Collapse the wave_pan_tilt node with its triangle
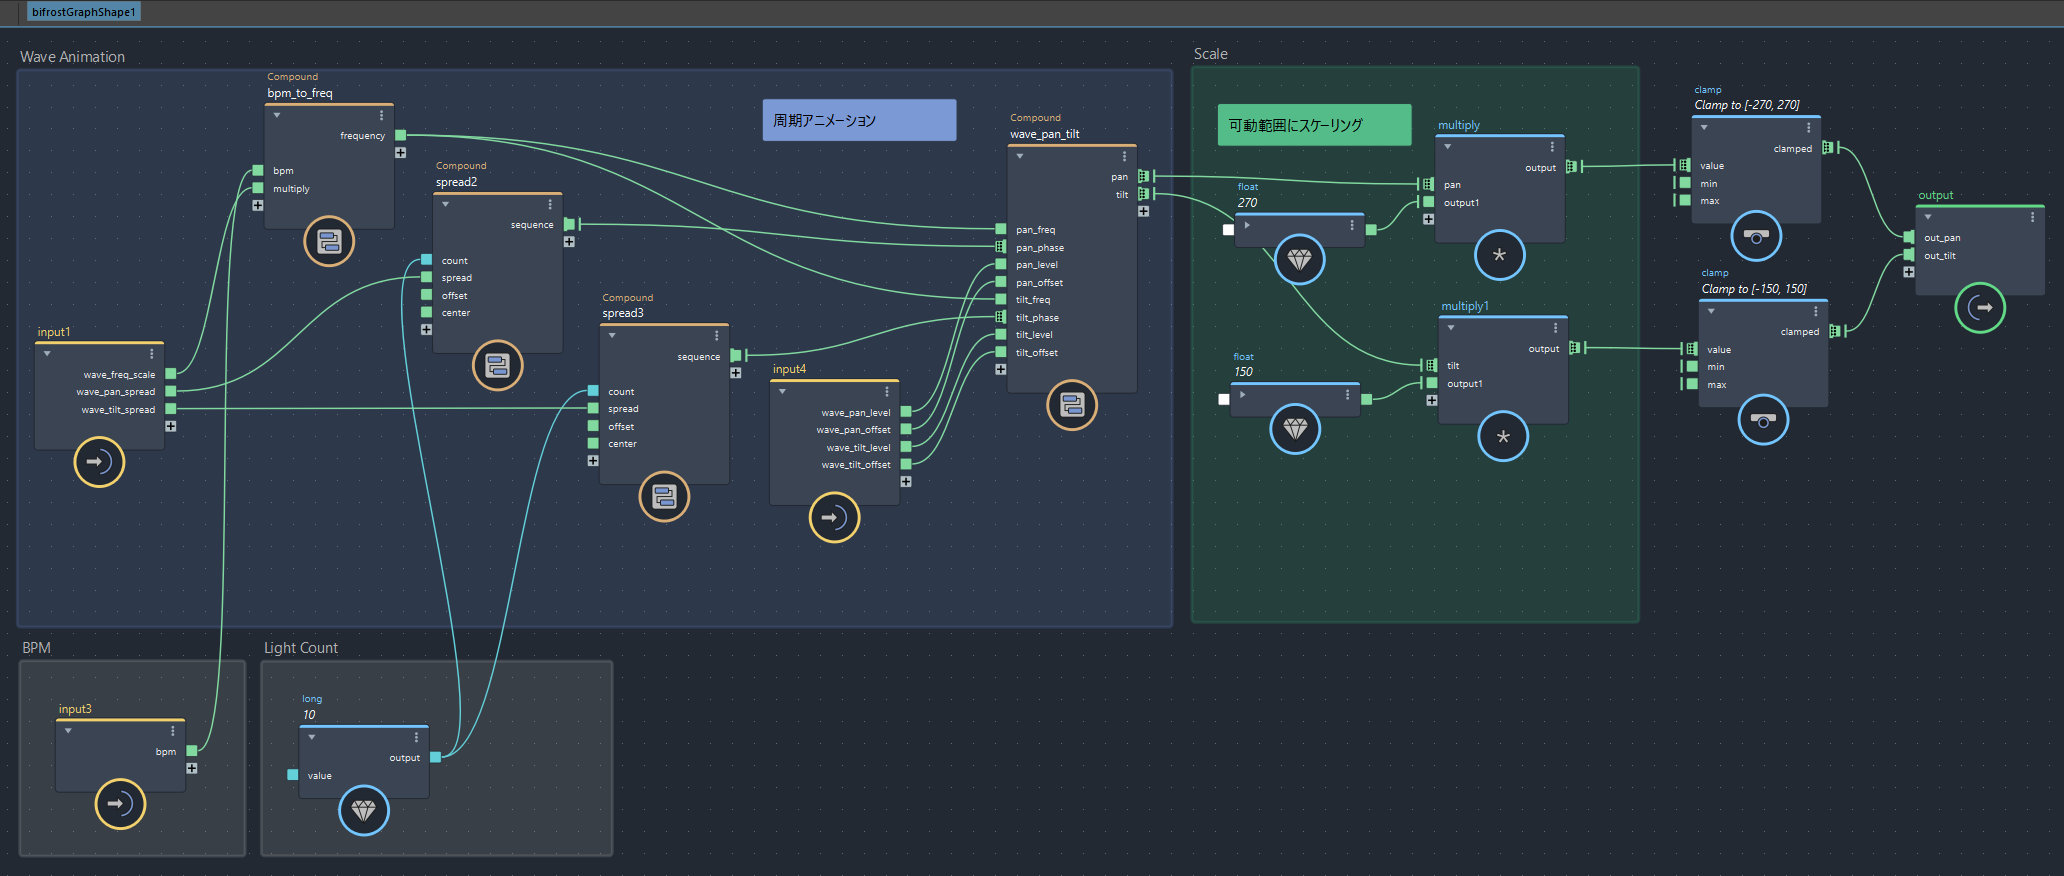2064x876 pixels. click(1020, 156)
